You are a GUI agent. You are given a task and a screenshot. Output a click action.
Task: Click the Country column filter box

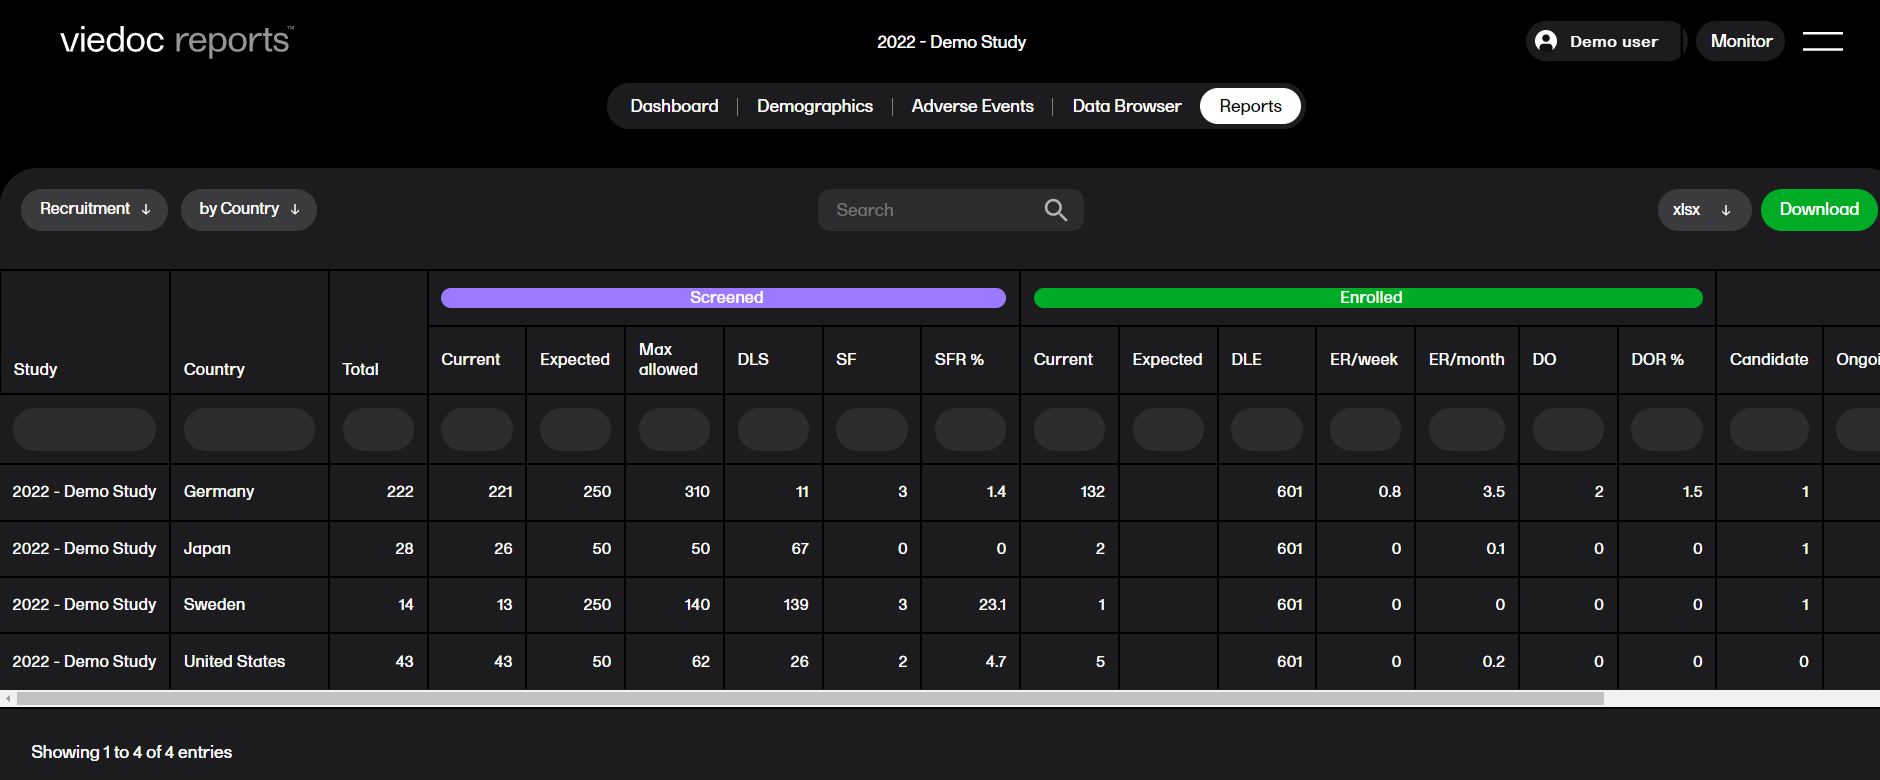click(249, 429)
